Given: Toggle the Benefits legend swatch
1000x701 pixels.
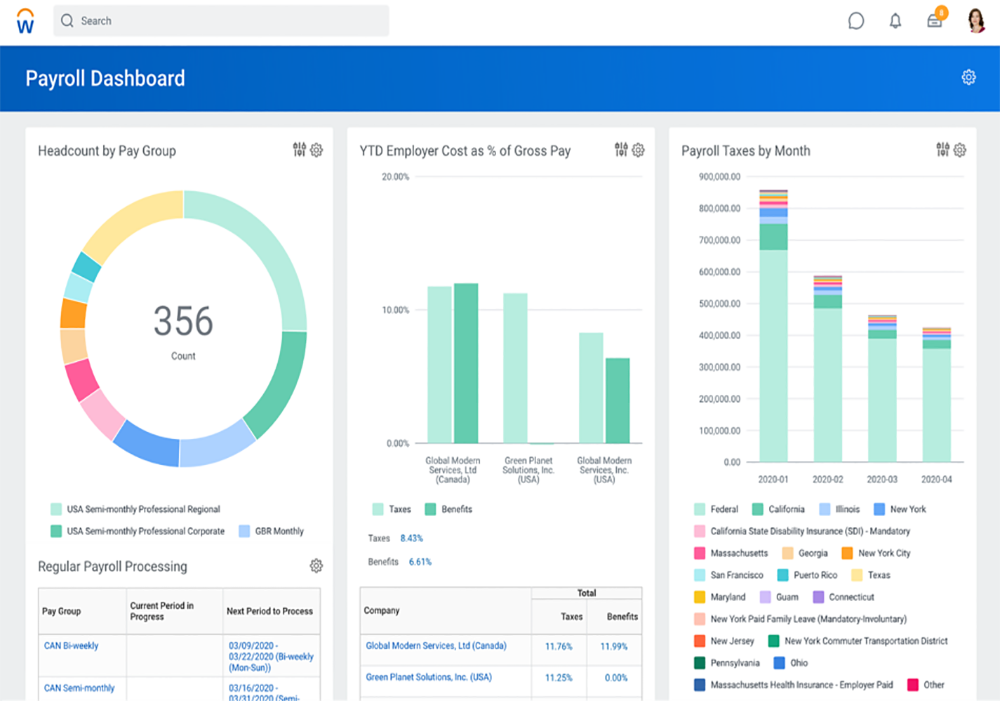Looking at the screenshot, I should pos(430,509).
